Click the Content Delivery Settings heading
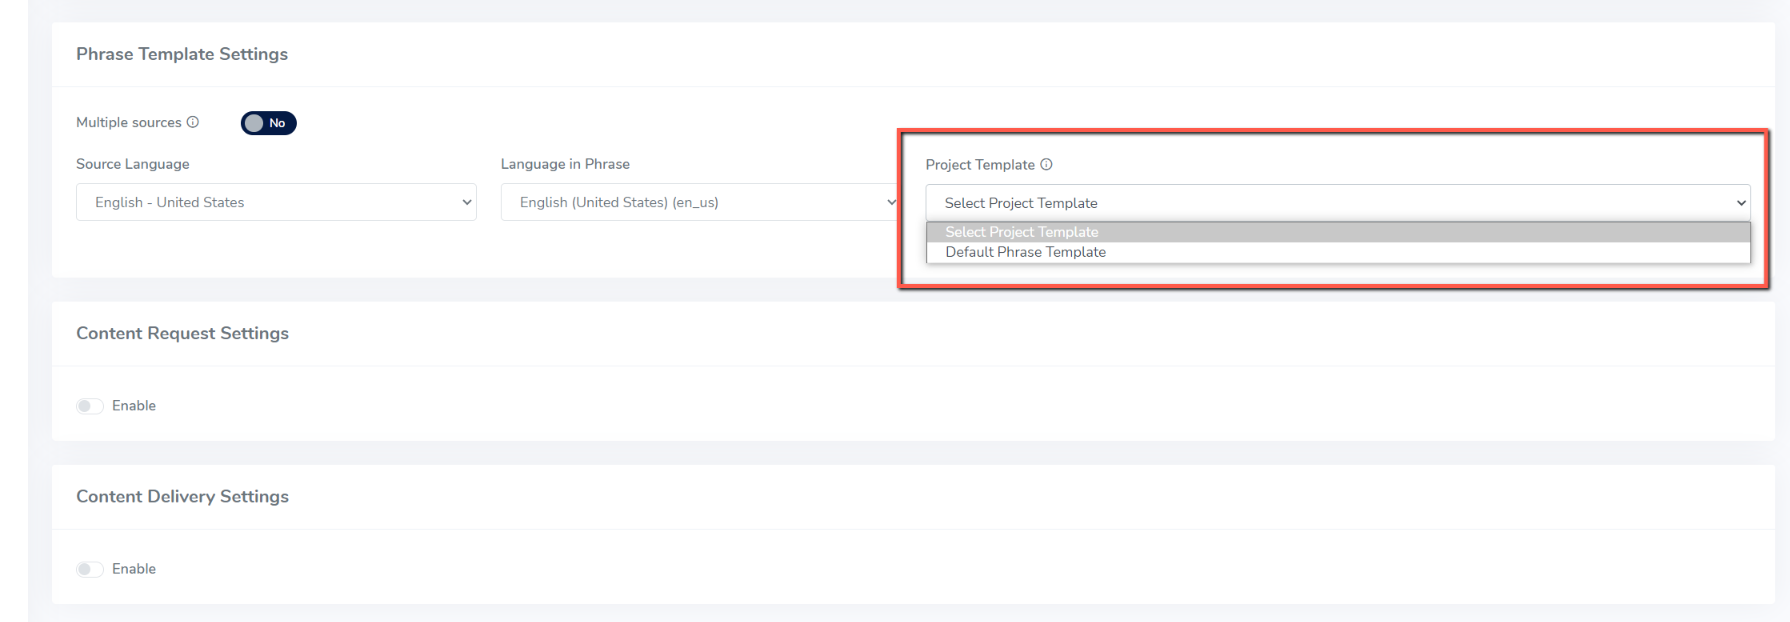1790x622 pixels. (x=182, y=496)
